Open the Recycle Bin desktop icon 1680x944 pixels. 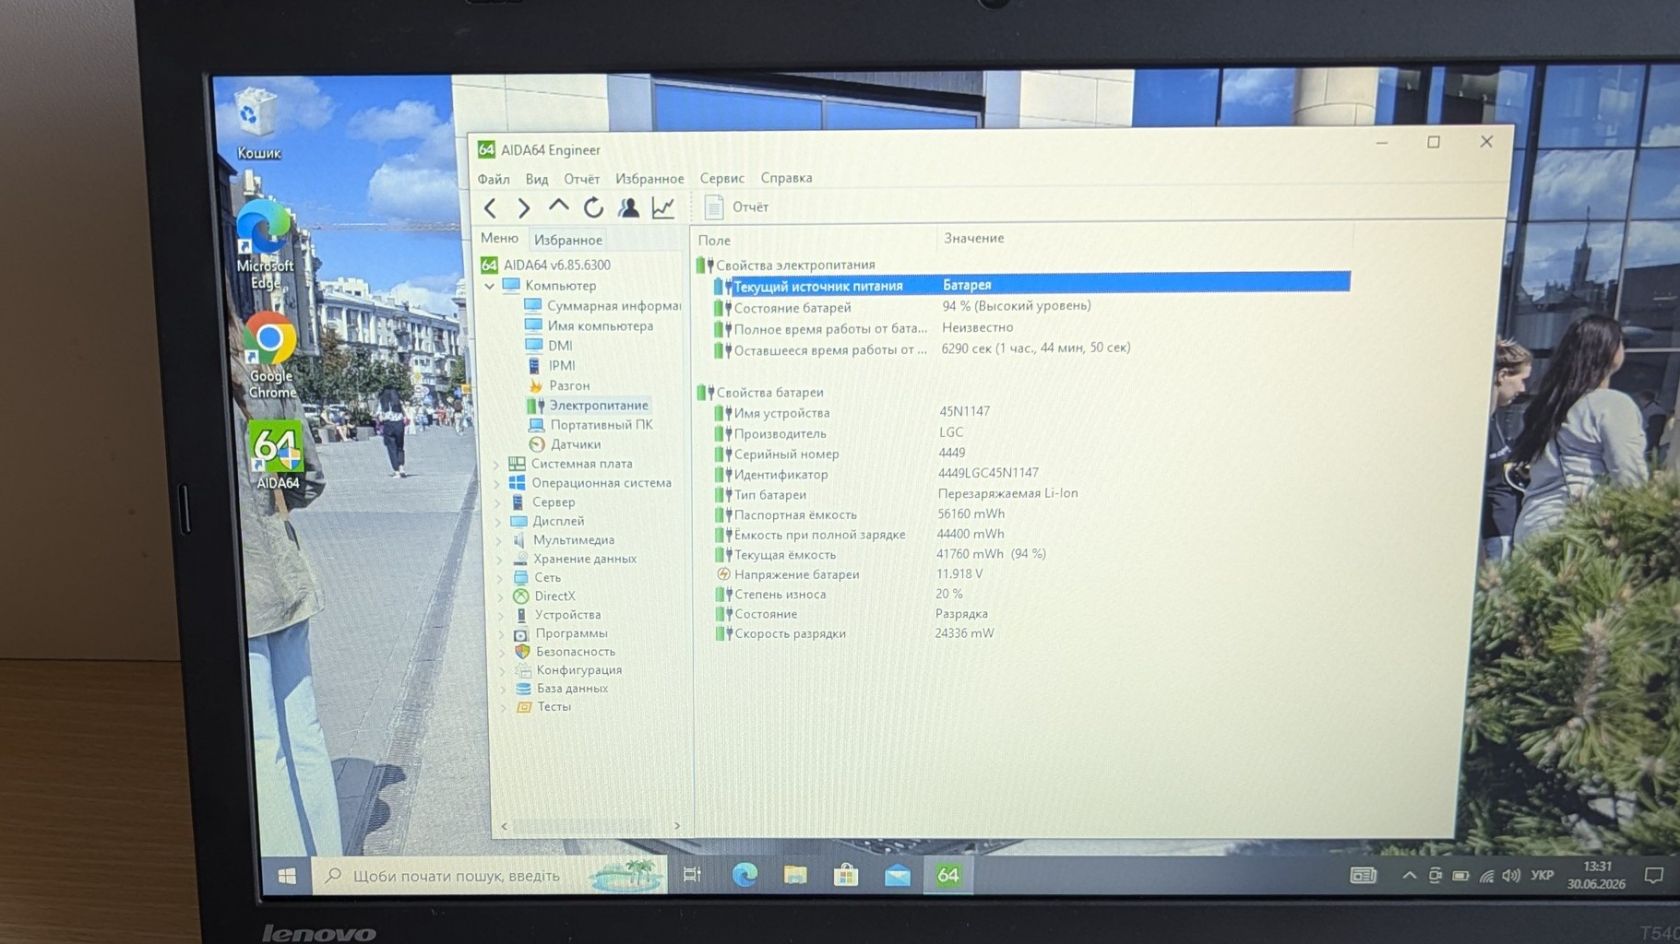click(258, 124)
